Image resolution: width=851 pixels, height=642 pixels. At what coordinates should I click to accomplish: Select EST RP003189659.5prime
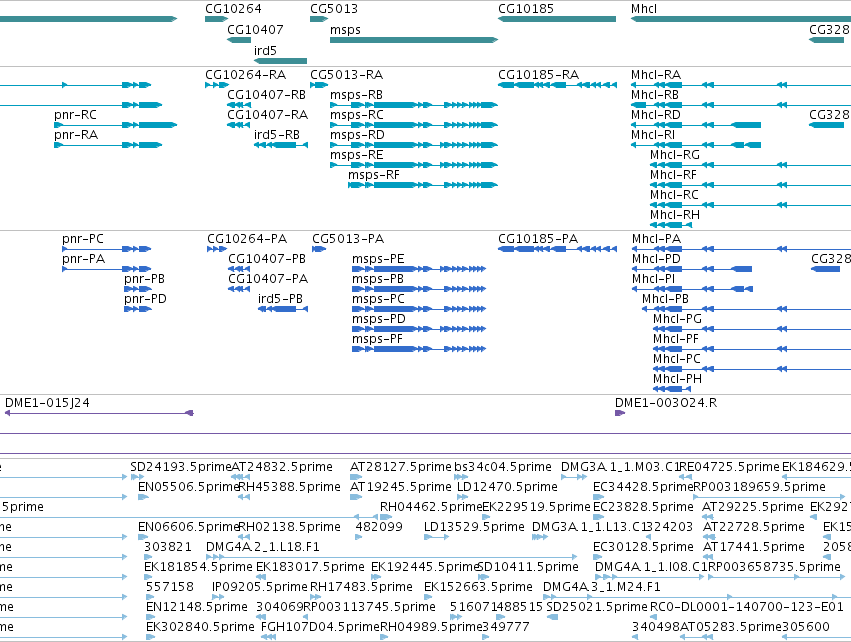[760, 487]
